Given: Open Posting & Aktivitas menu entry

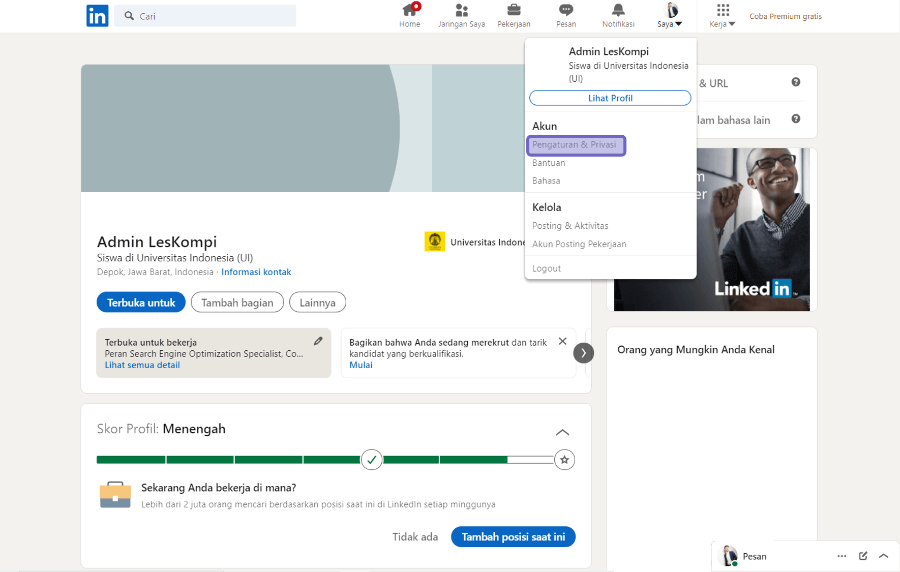Looking at the screenshot, I should pyautogui.click(x=570, y=226).
